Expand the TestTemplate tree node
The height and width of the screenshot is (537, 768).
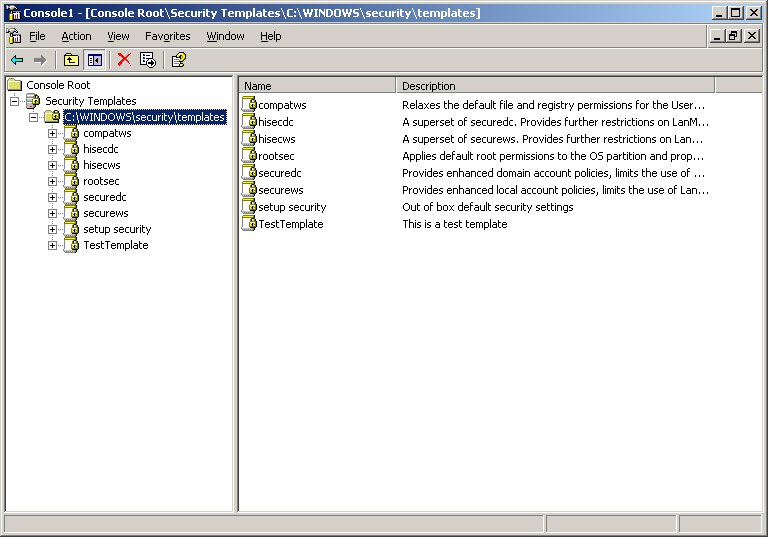pos(53,245)
